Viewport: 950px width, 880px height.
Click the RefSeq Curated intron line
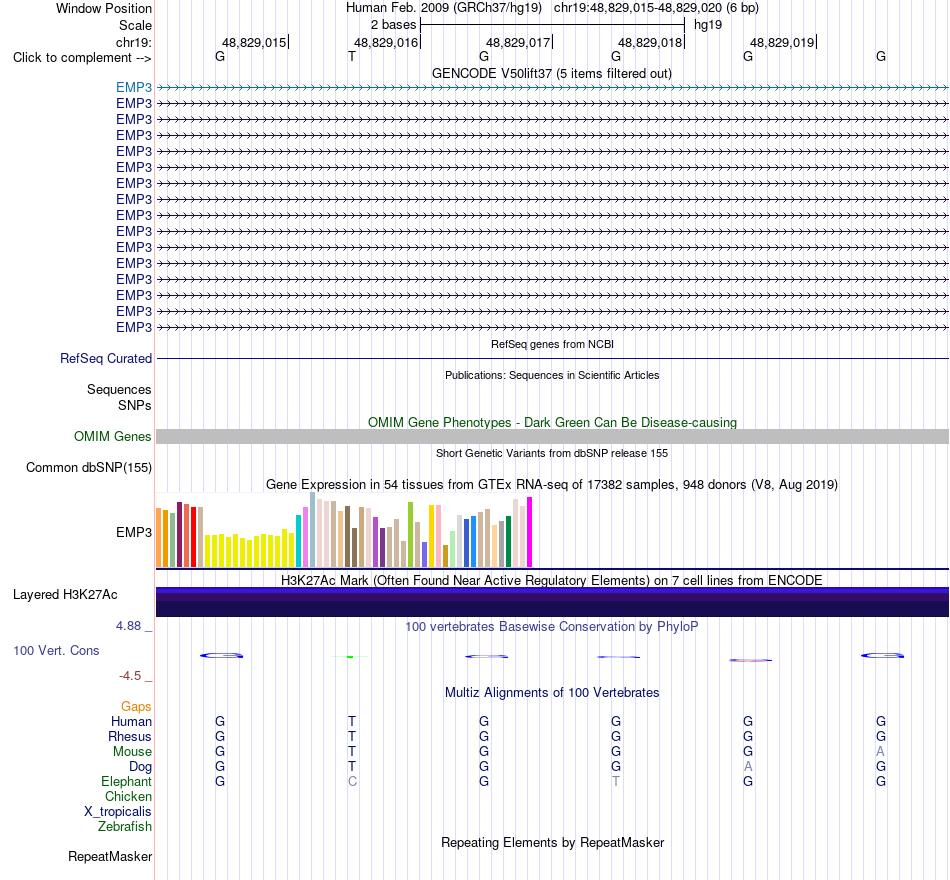click(x=552, y=358)
